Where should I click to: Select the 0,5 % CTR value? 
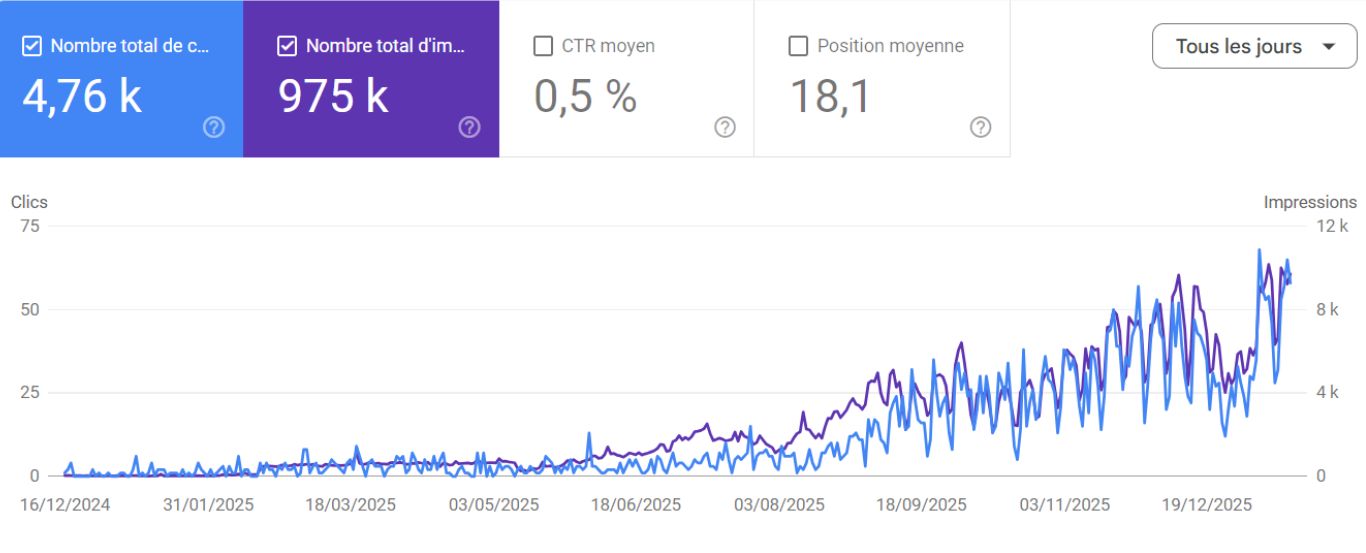tap(585, 96)
